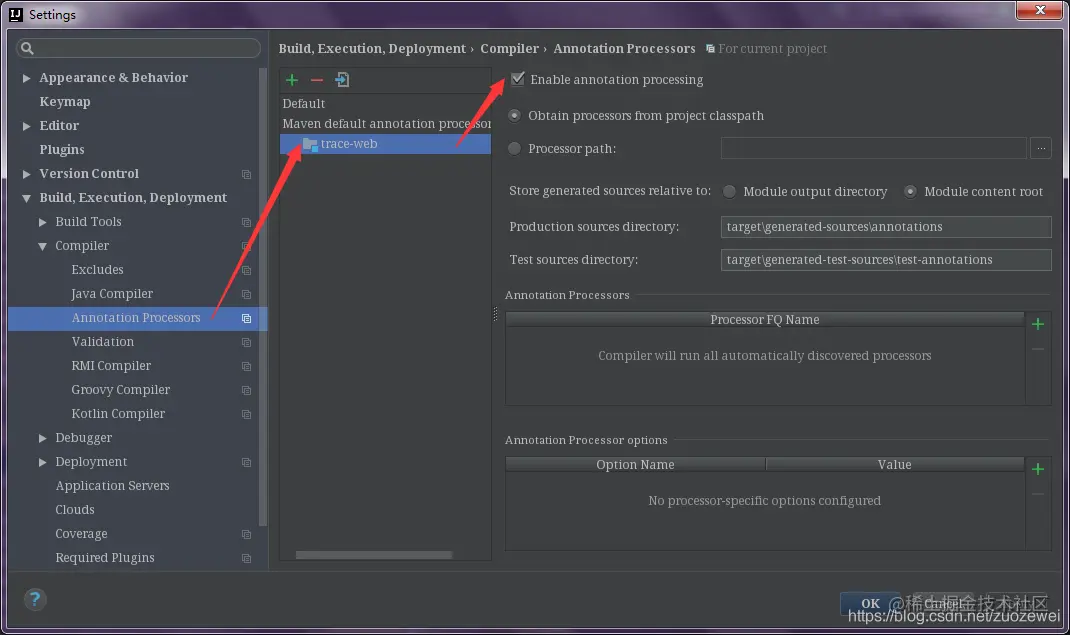
Task: Choose Module content root radio button
Action: [x=910, y=192]
